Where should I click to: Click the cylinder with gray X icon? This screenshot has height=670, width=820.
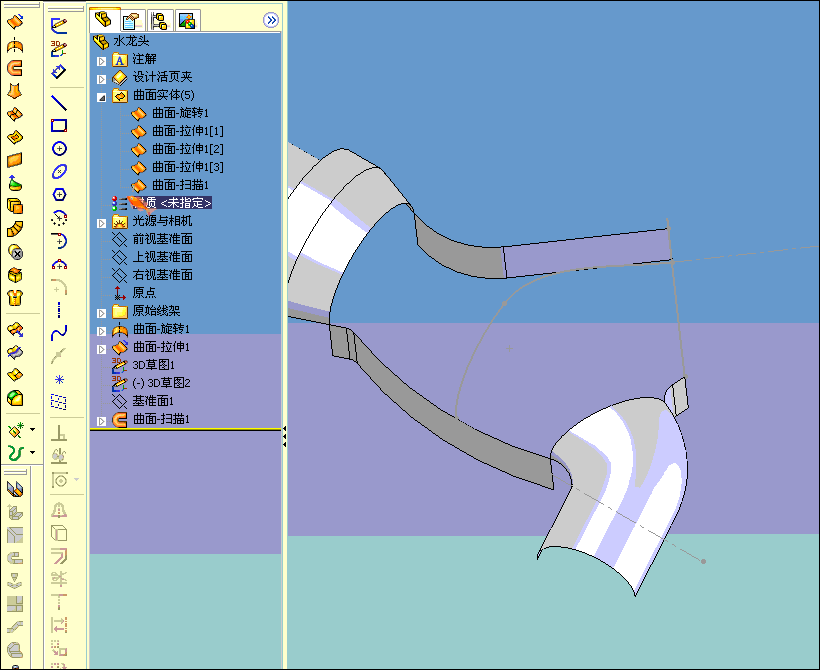[x=15, y=252]
